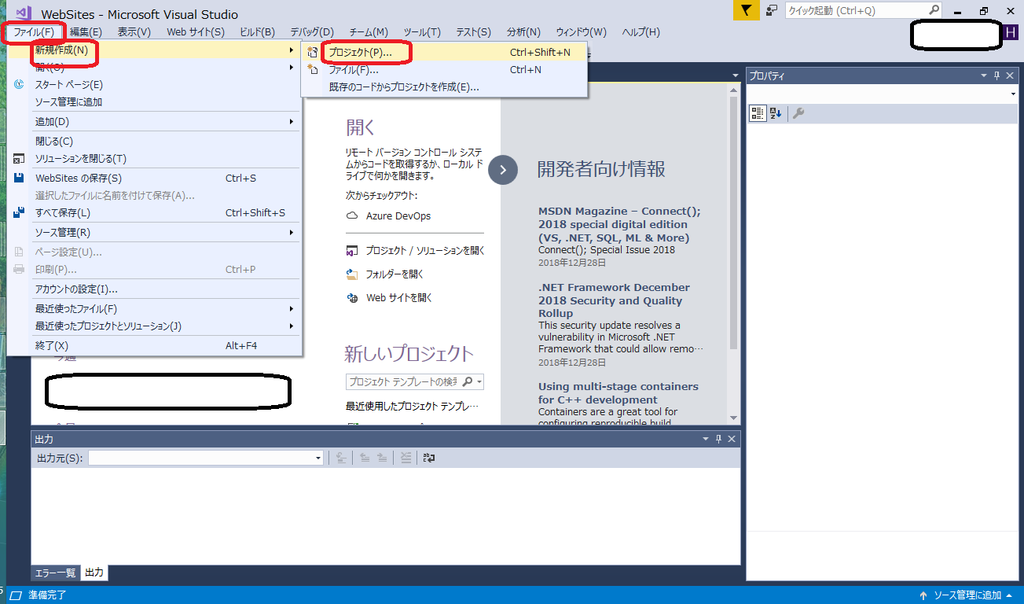Expand 最近使ったプロジェクトとソリューション(J) submenu
This screenshot has height=604, width=1024.
[155, 326]
